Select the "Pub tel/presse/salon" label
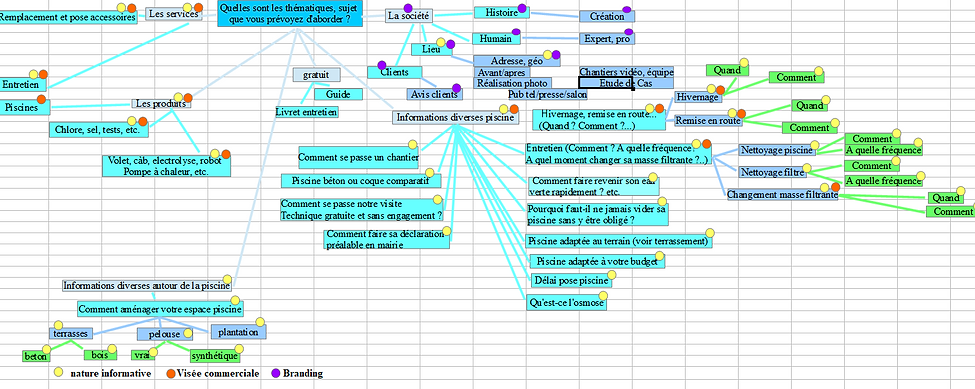975x389 pixels. pos(548,94)
